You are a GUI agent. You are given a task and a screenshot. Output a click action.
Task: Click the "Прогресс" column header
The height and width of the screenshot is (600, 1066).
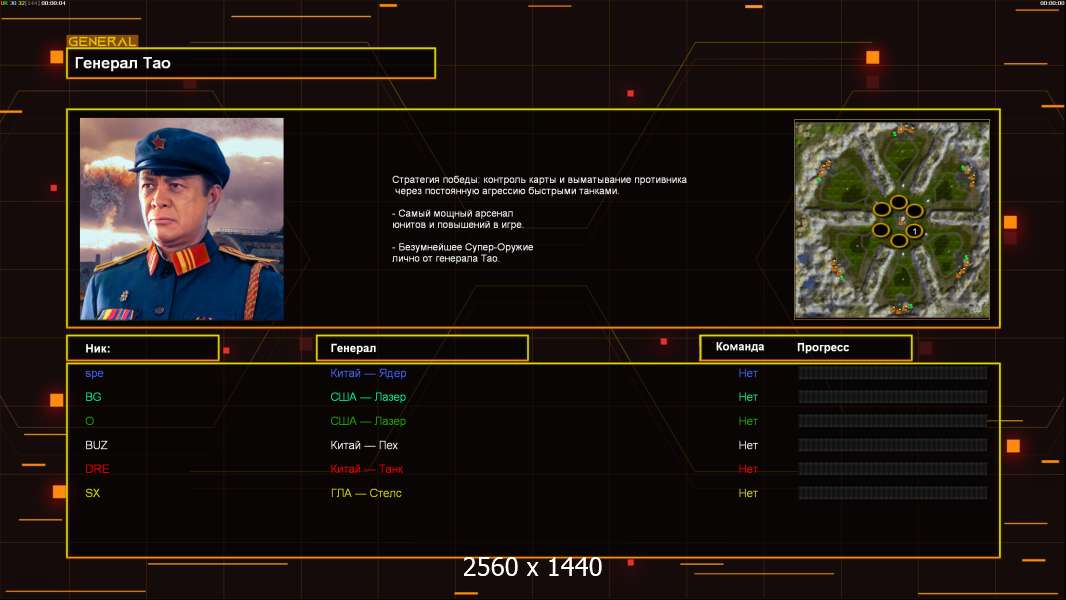(x=823, y=347)
